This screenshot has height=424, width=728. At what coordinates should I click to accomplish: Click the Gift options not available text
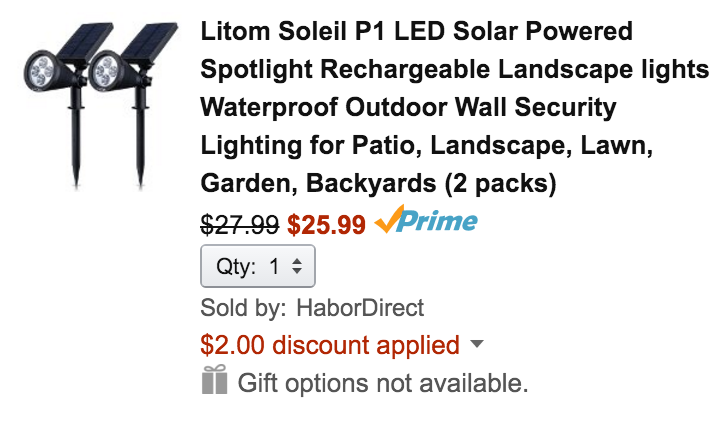pos(382,382)
